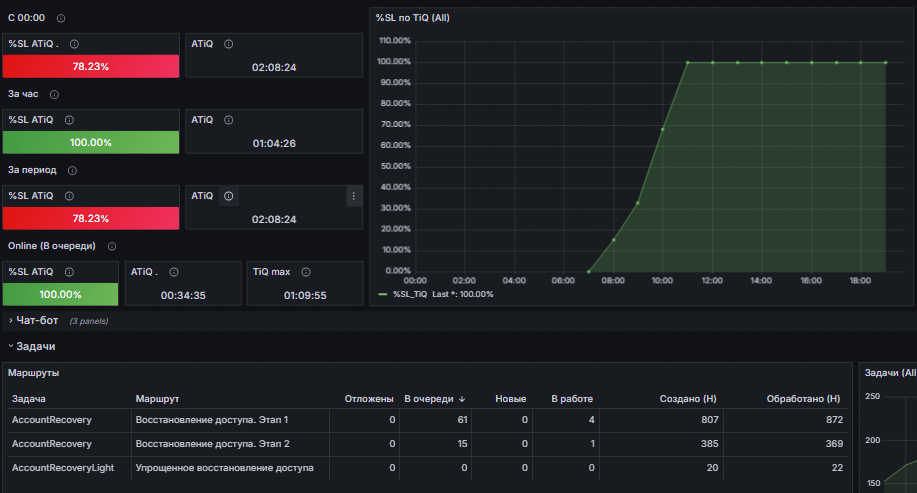
Task: Click the 'Создано (Н)' column header
Action: click(688, 399)
